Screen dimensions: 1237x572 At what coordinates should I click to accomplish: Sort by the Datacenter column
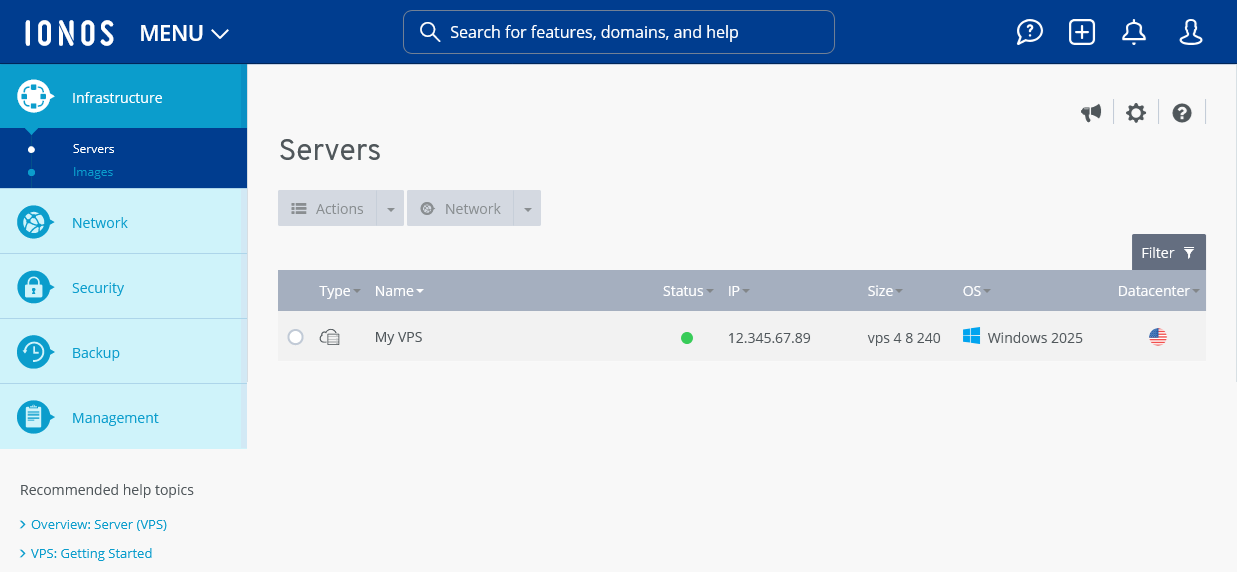tap(1159, 291)
